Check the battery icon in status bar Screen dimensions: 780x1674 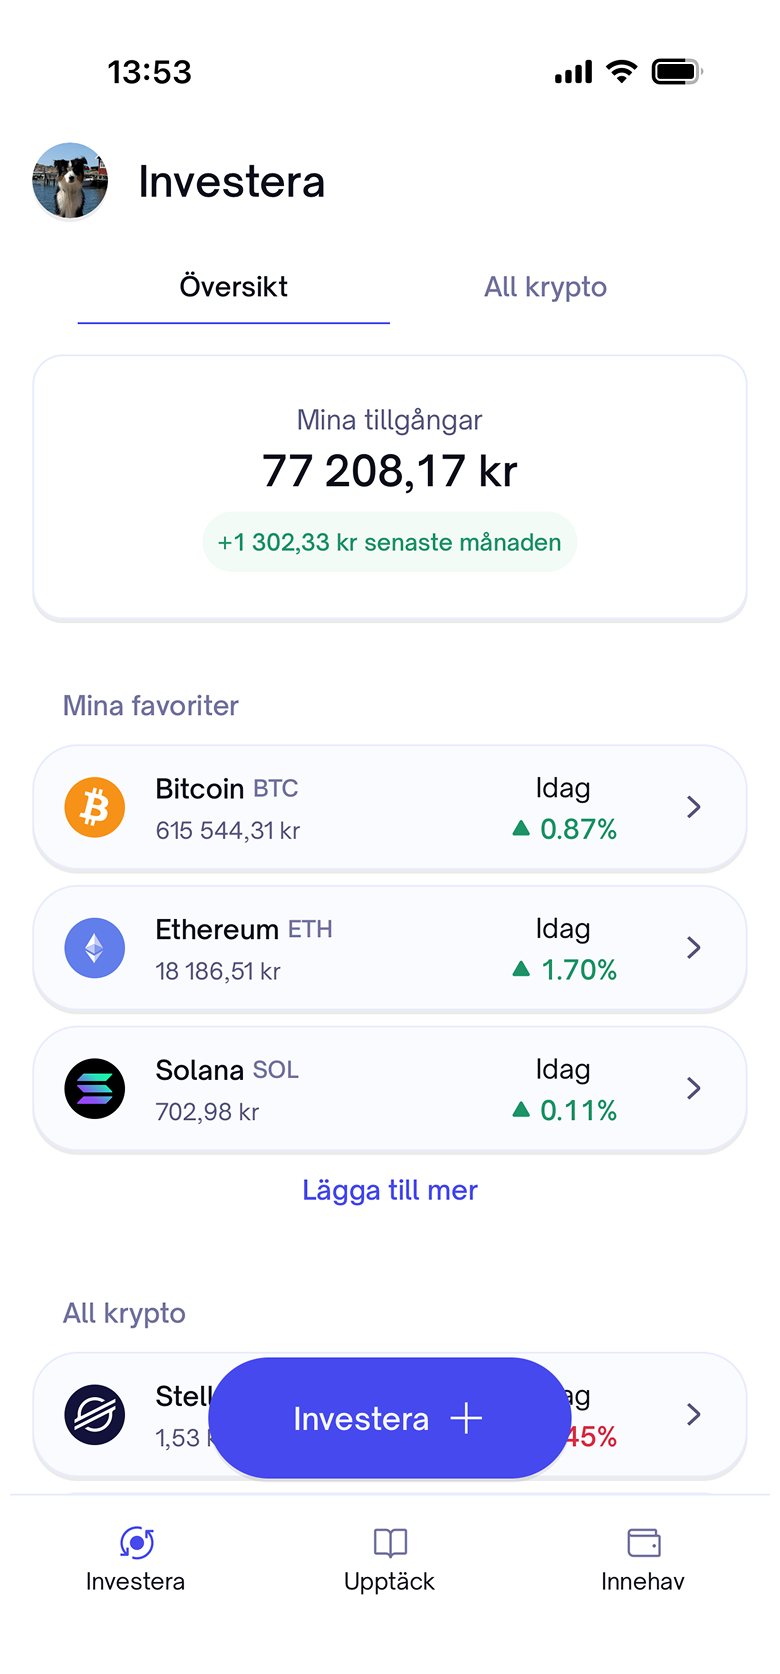coord(677,72)
